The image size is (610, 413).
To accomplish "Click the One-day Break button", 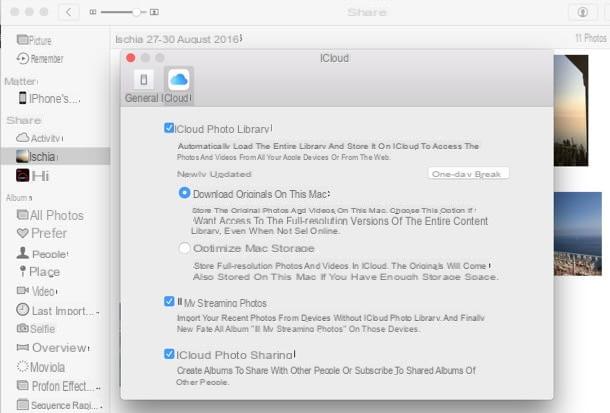I will 468,174.
